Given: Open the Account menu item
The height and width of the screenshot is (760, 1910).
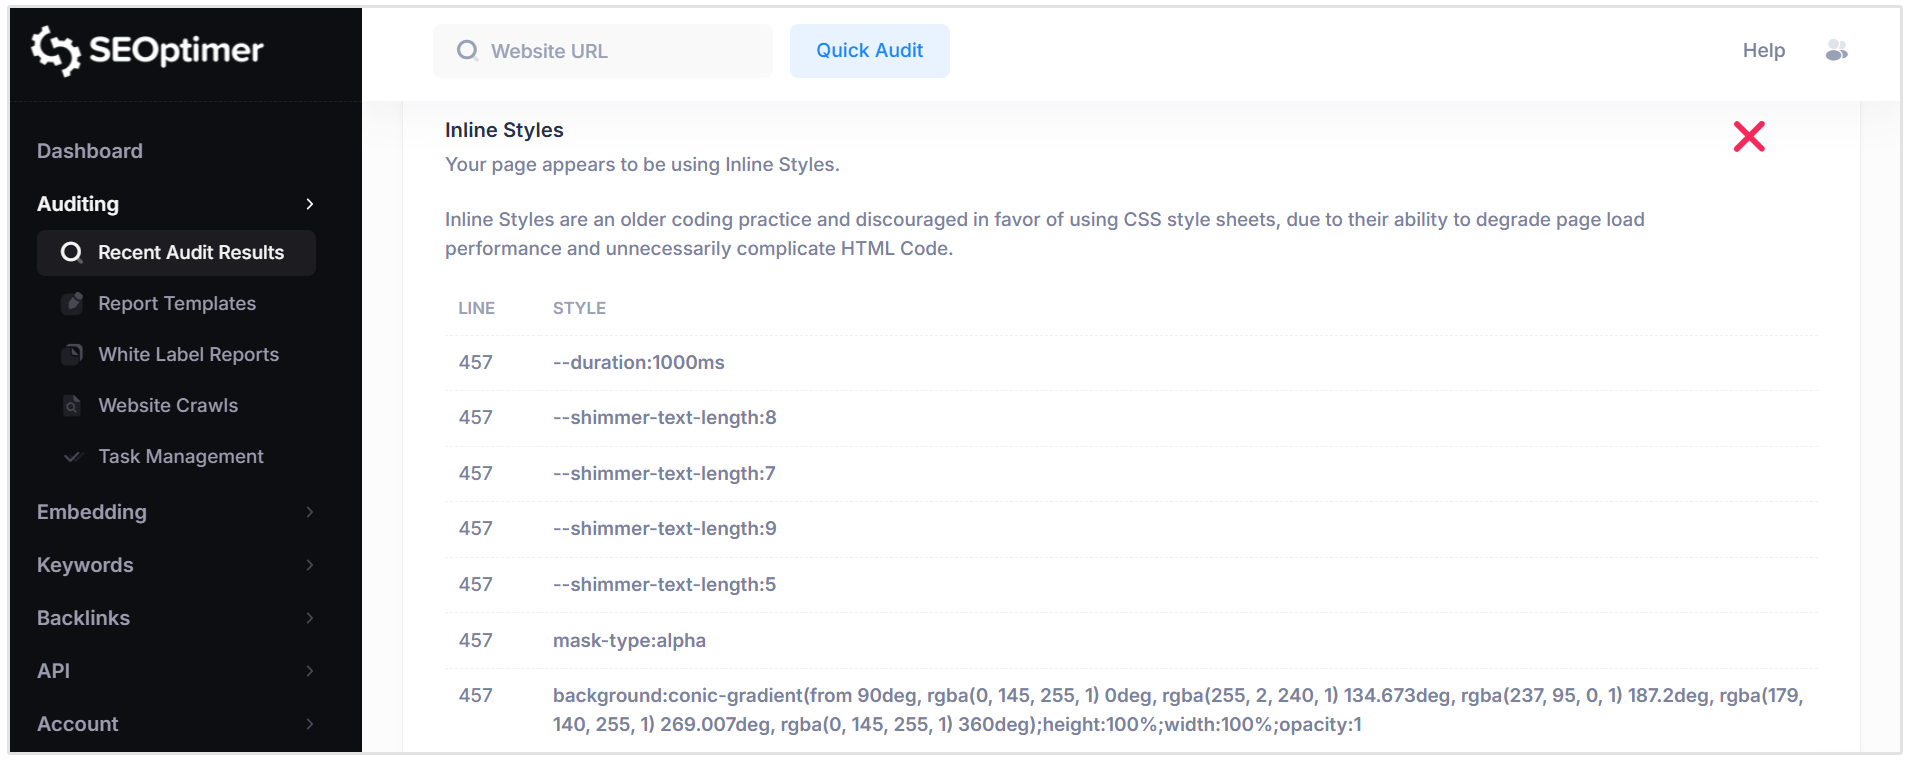Looking at the screenshot, I should click(x=77, y=724).
